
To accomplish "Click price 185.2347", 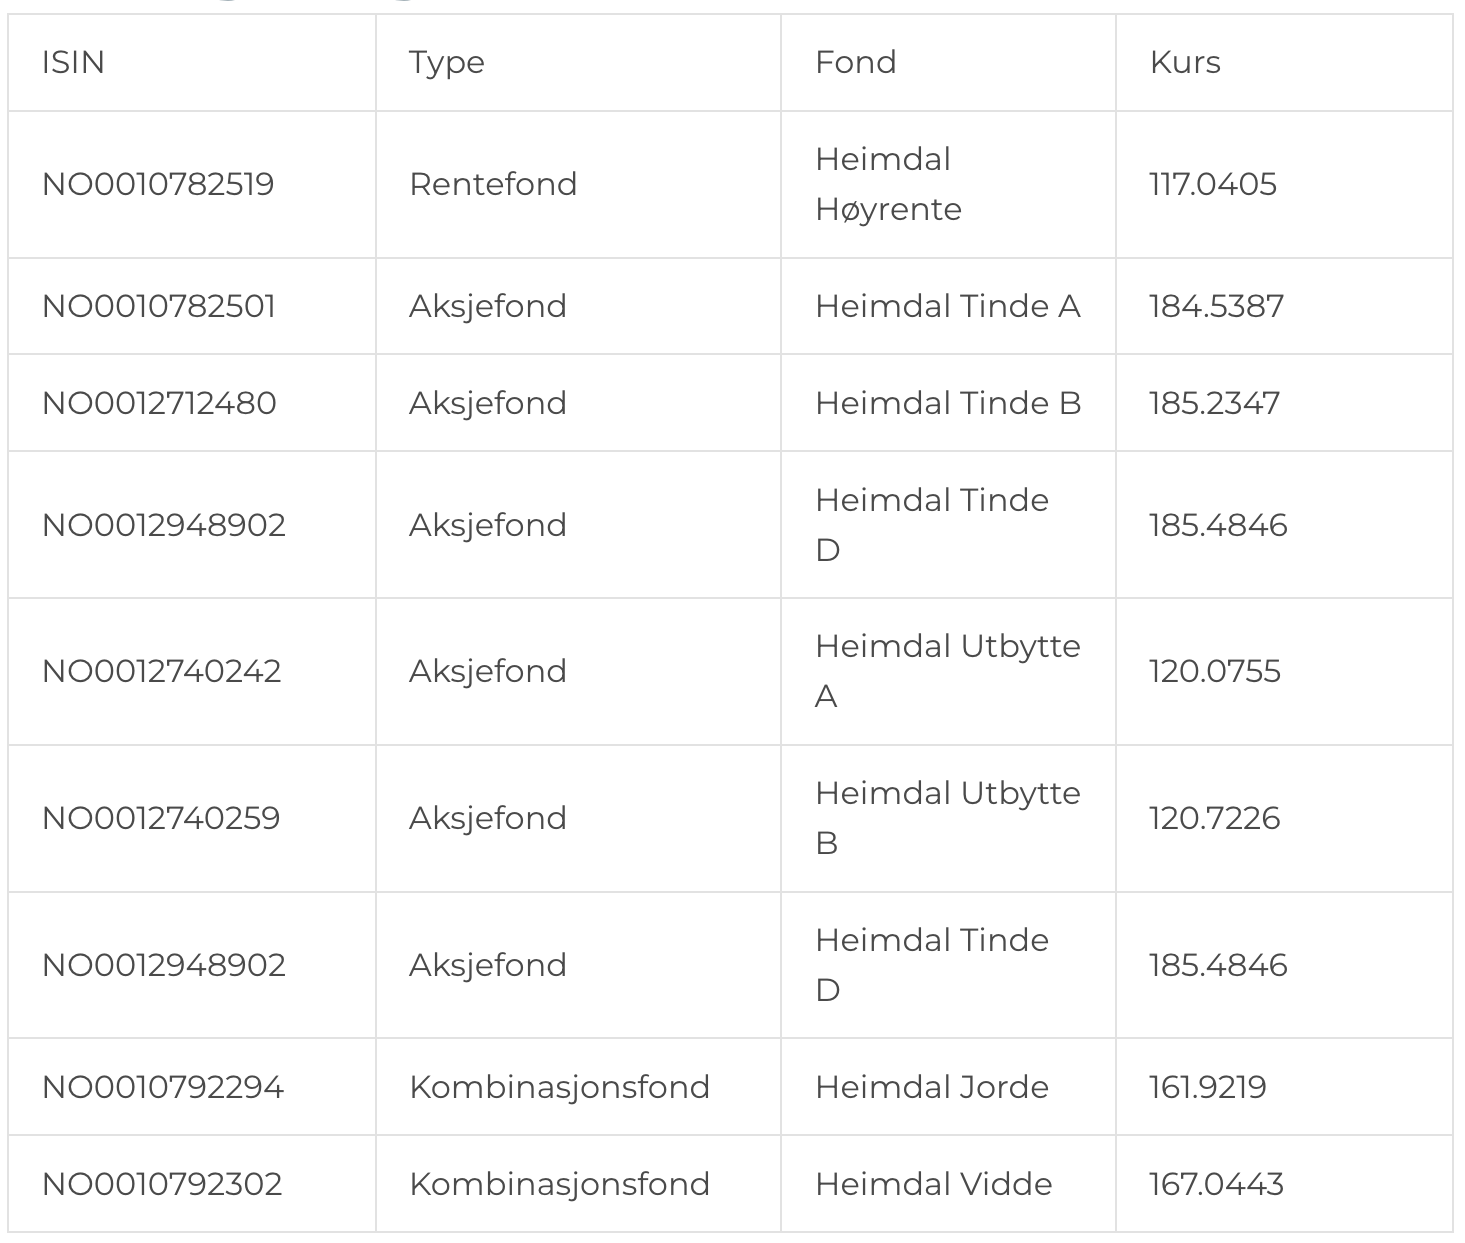I will point(1214,403).
